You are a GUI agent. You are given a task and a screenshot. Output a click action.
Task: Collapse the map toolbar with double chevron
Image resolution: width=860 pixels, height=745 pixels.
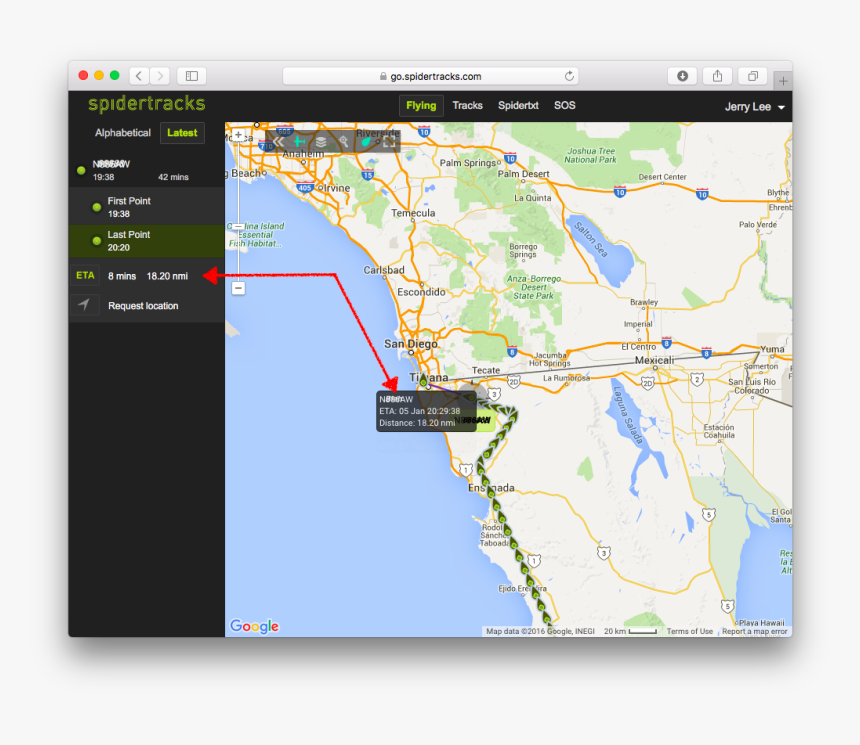pyautogui.click(x=279, y=142)
